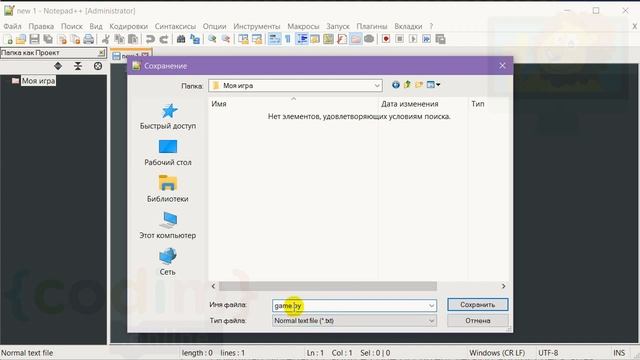Open the Плагины menu
640x360 pixels.
pyautogui.click(x=372, y=26)
